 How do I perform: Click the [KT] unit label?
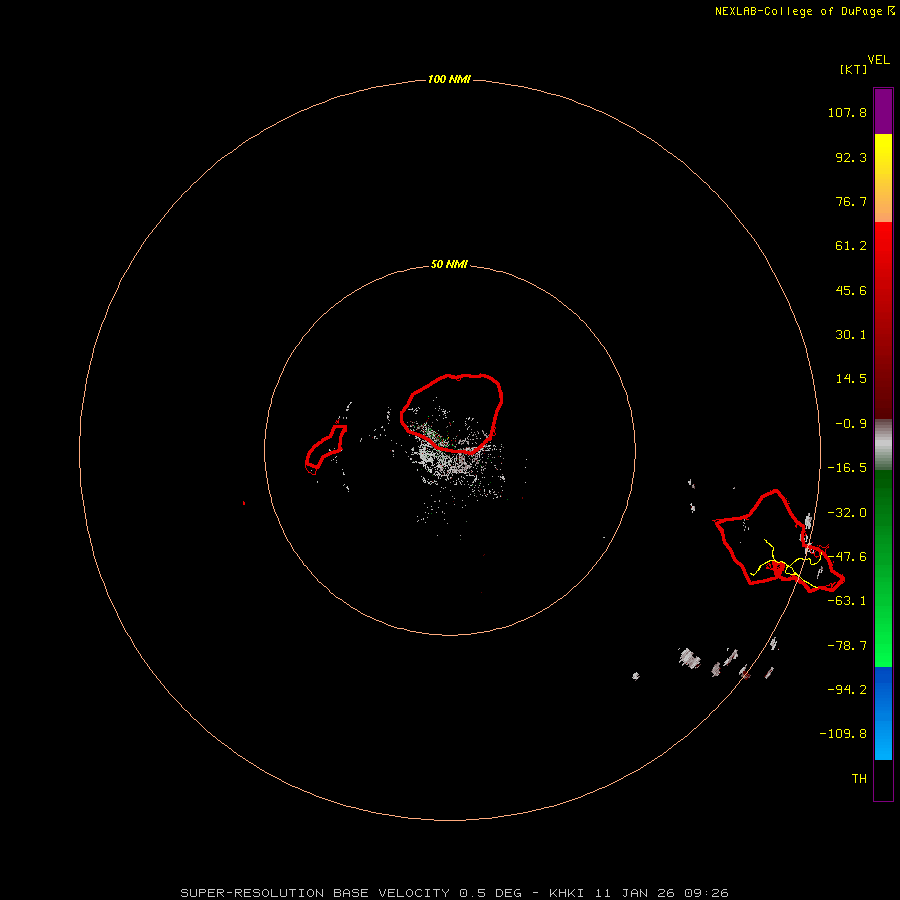pos(853,69)
